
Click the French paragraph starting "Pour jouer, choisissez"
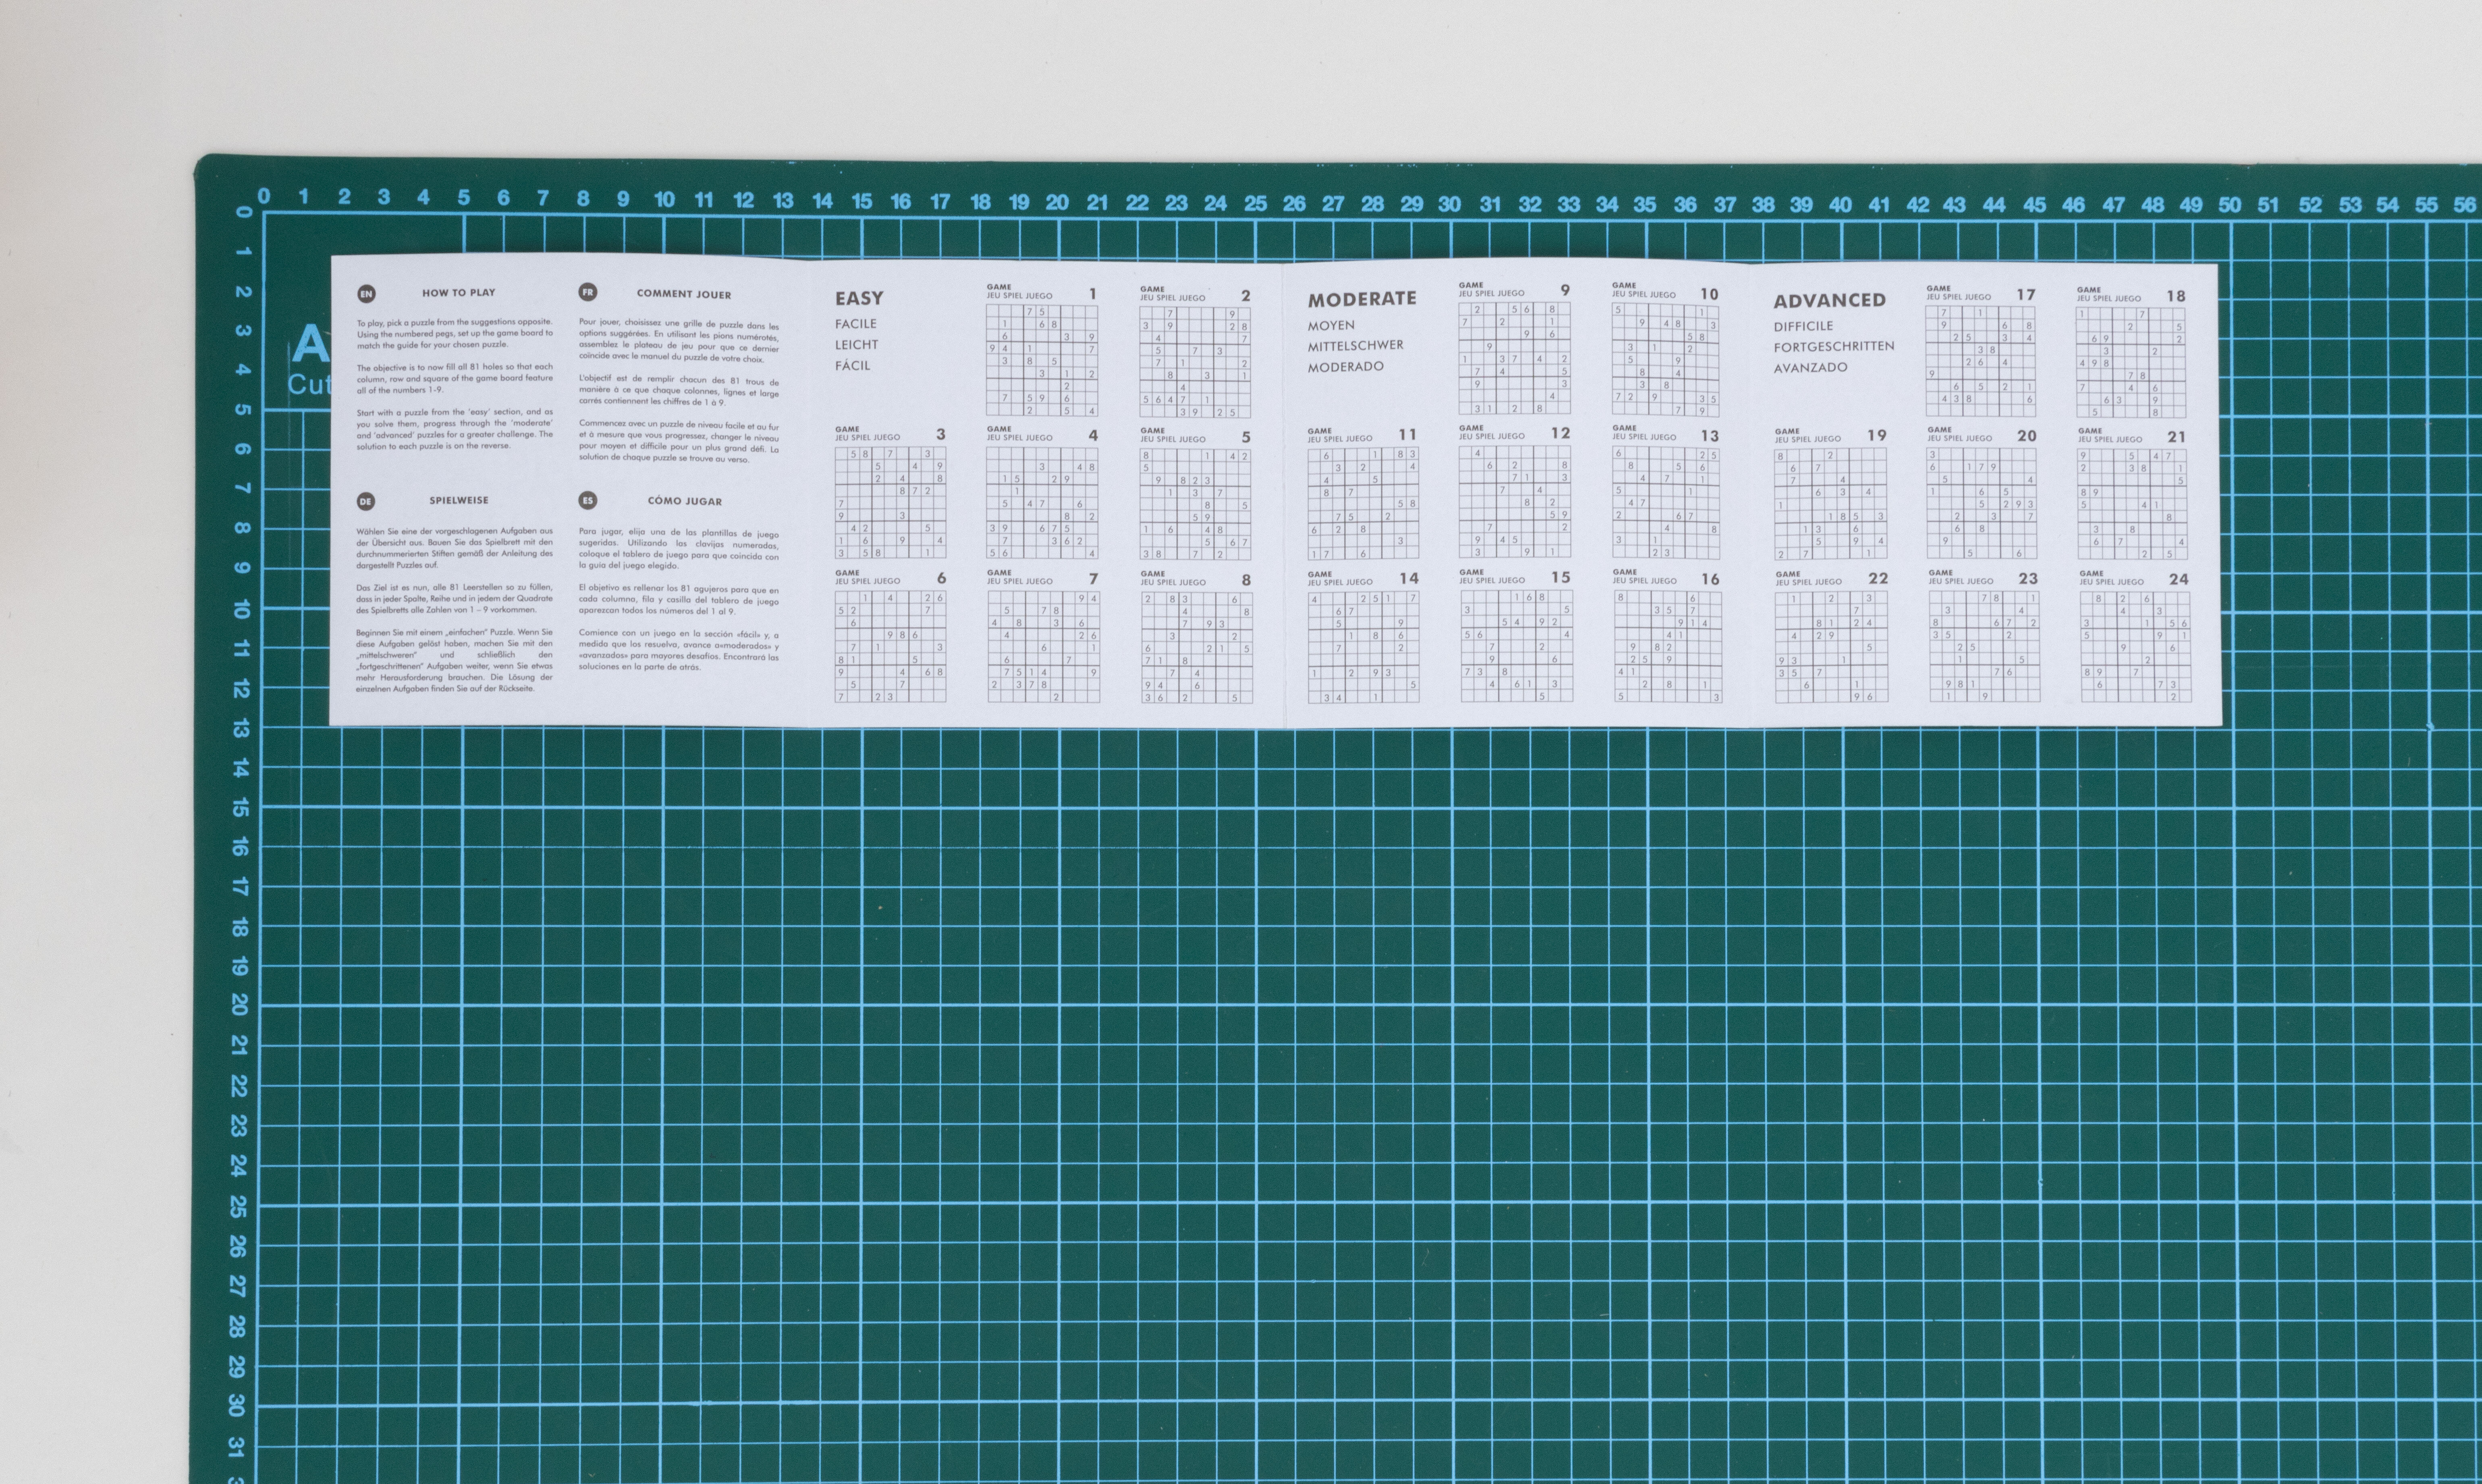click(678, 341)
